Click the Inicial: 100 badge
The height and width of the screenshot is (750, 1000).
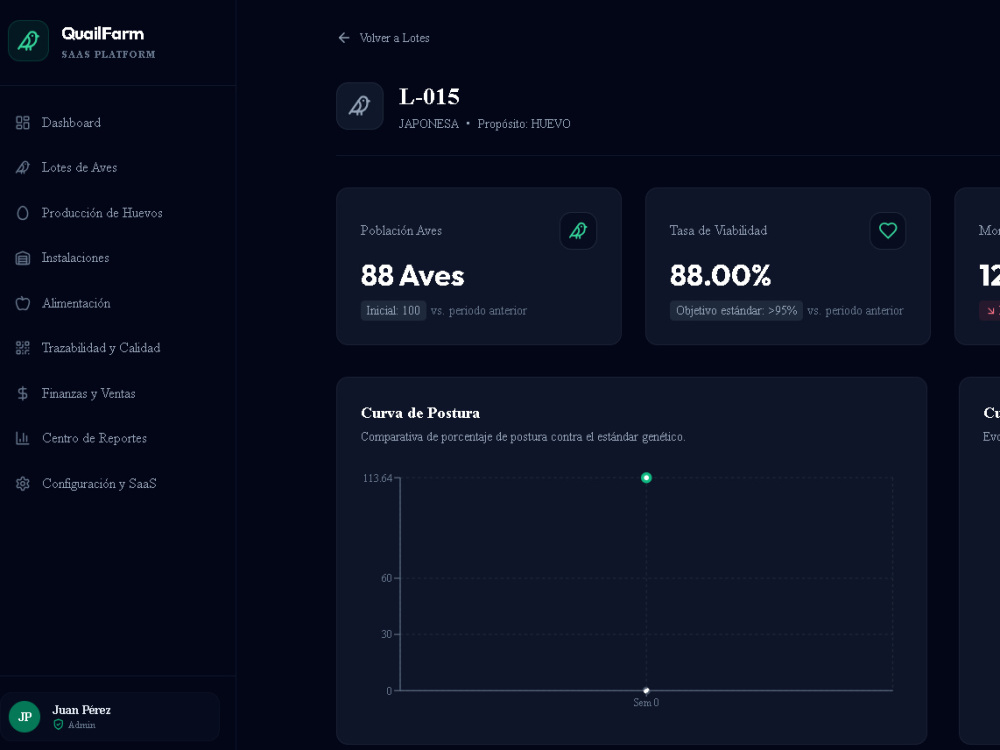point(393,311)
